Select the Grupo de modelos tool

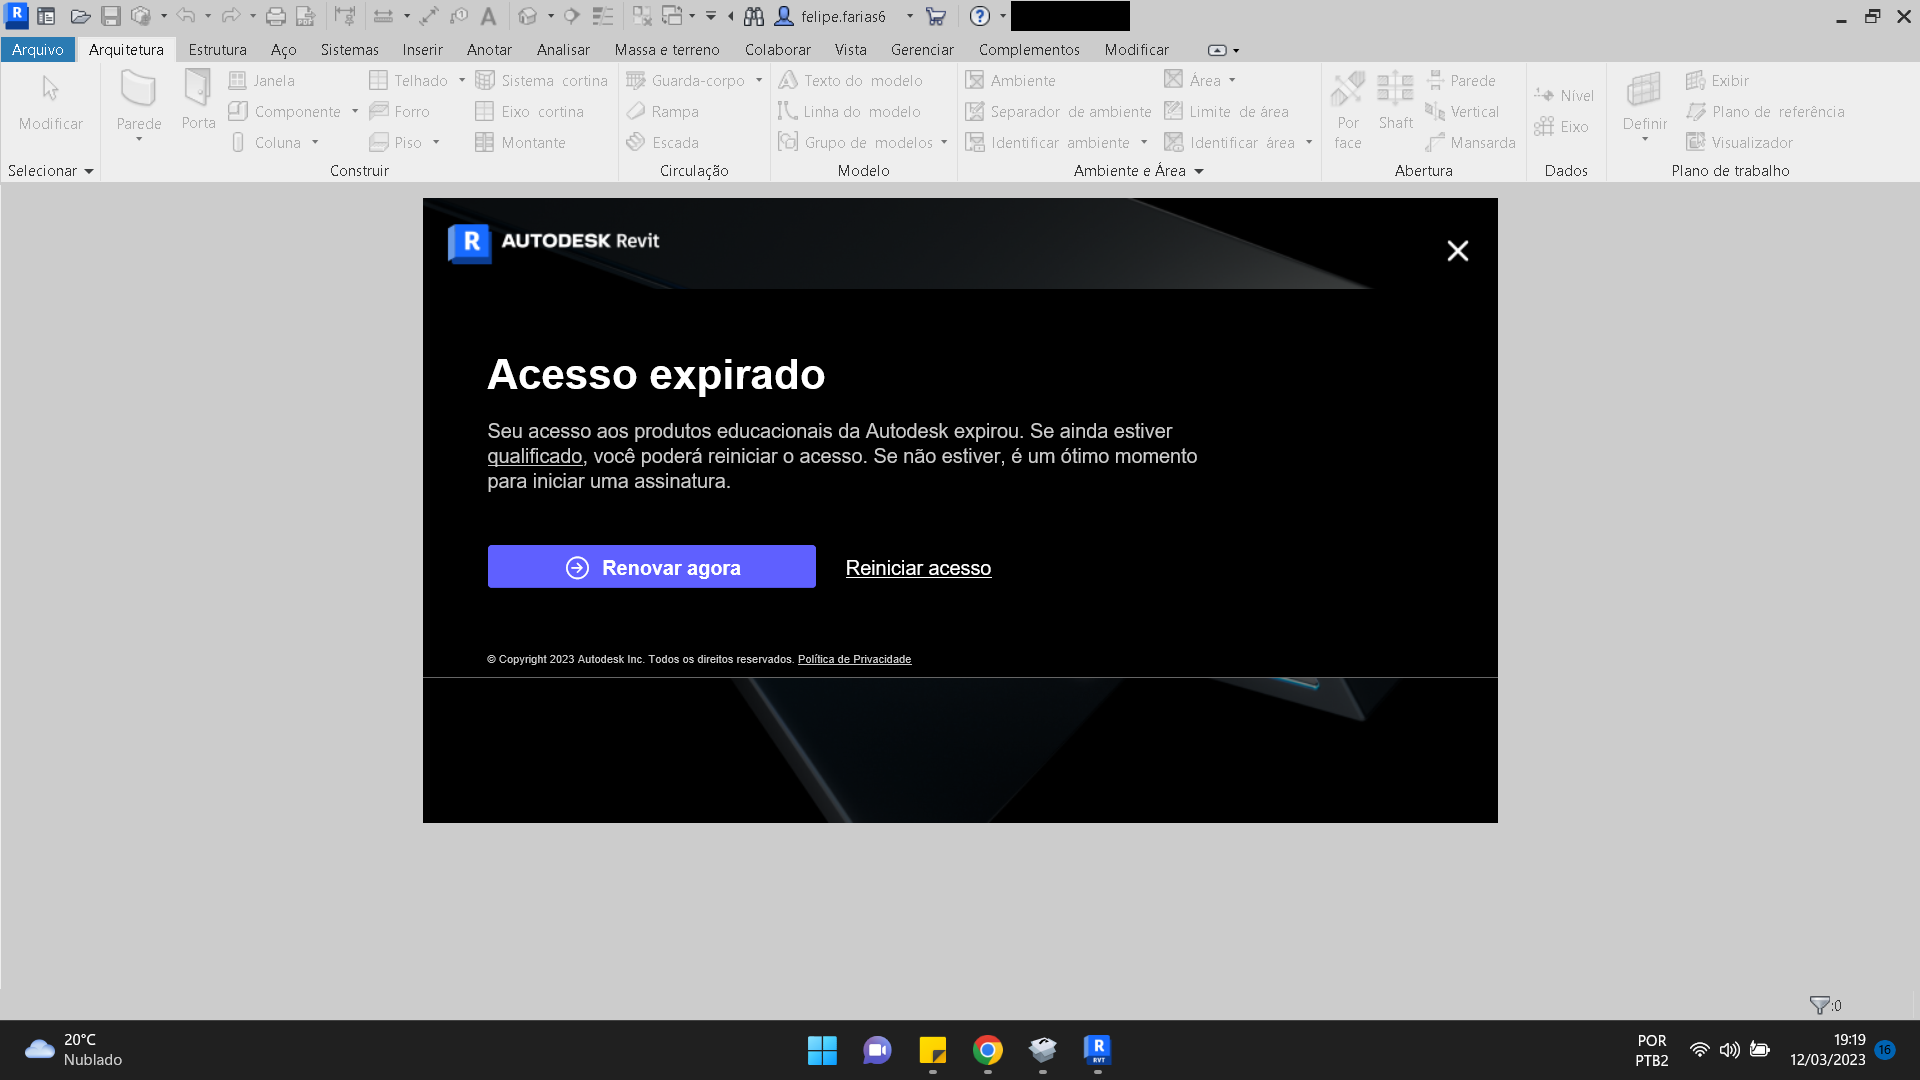[x=856, y=143]
